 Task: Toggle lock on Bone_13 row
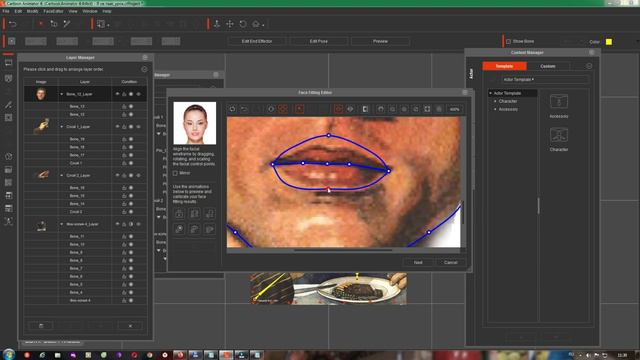pos(124,106)
